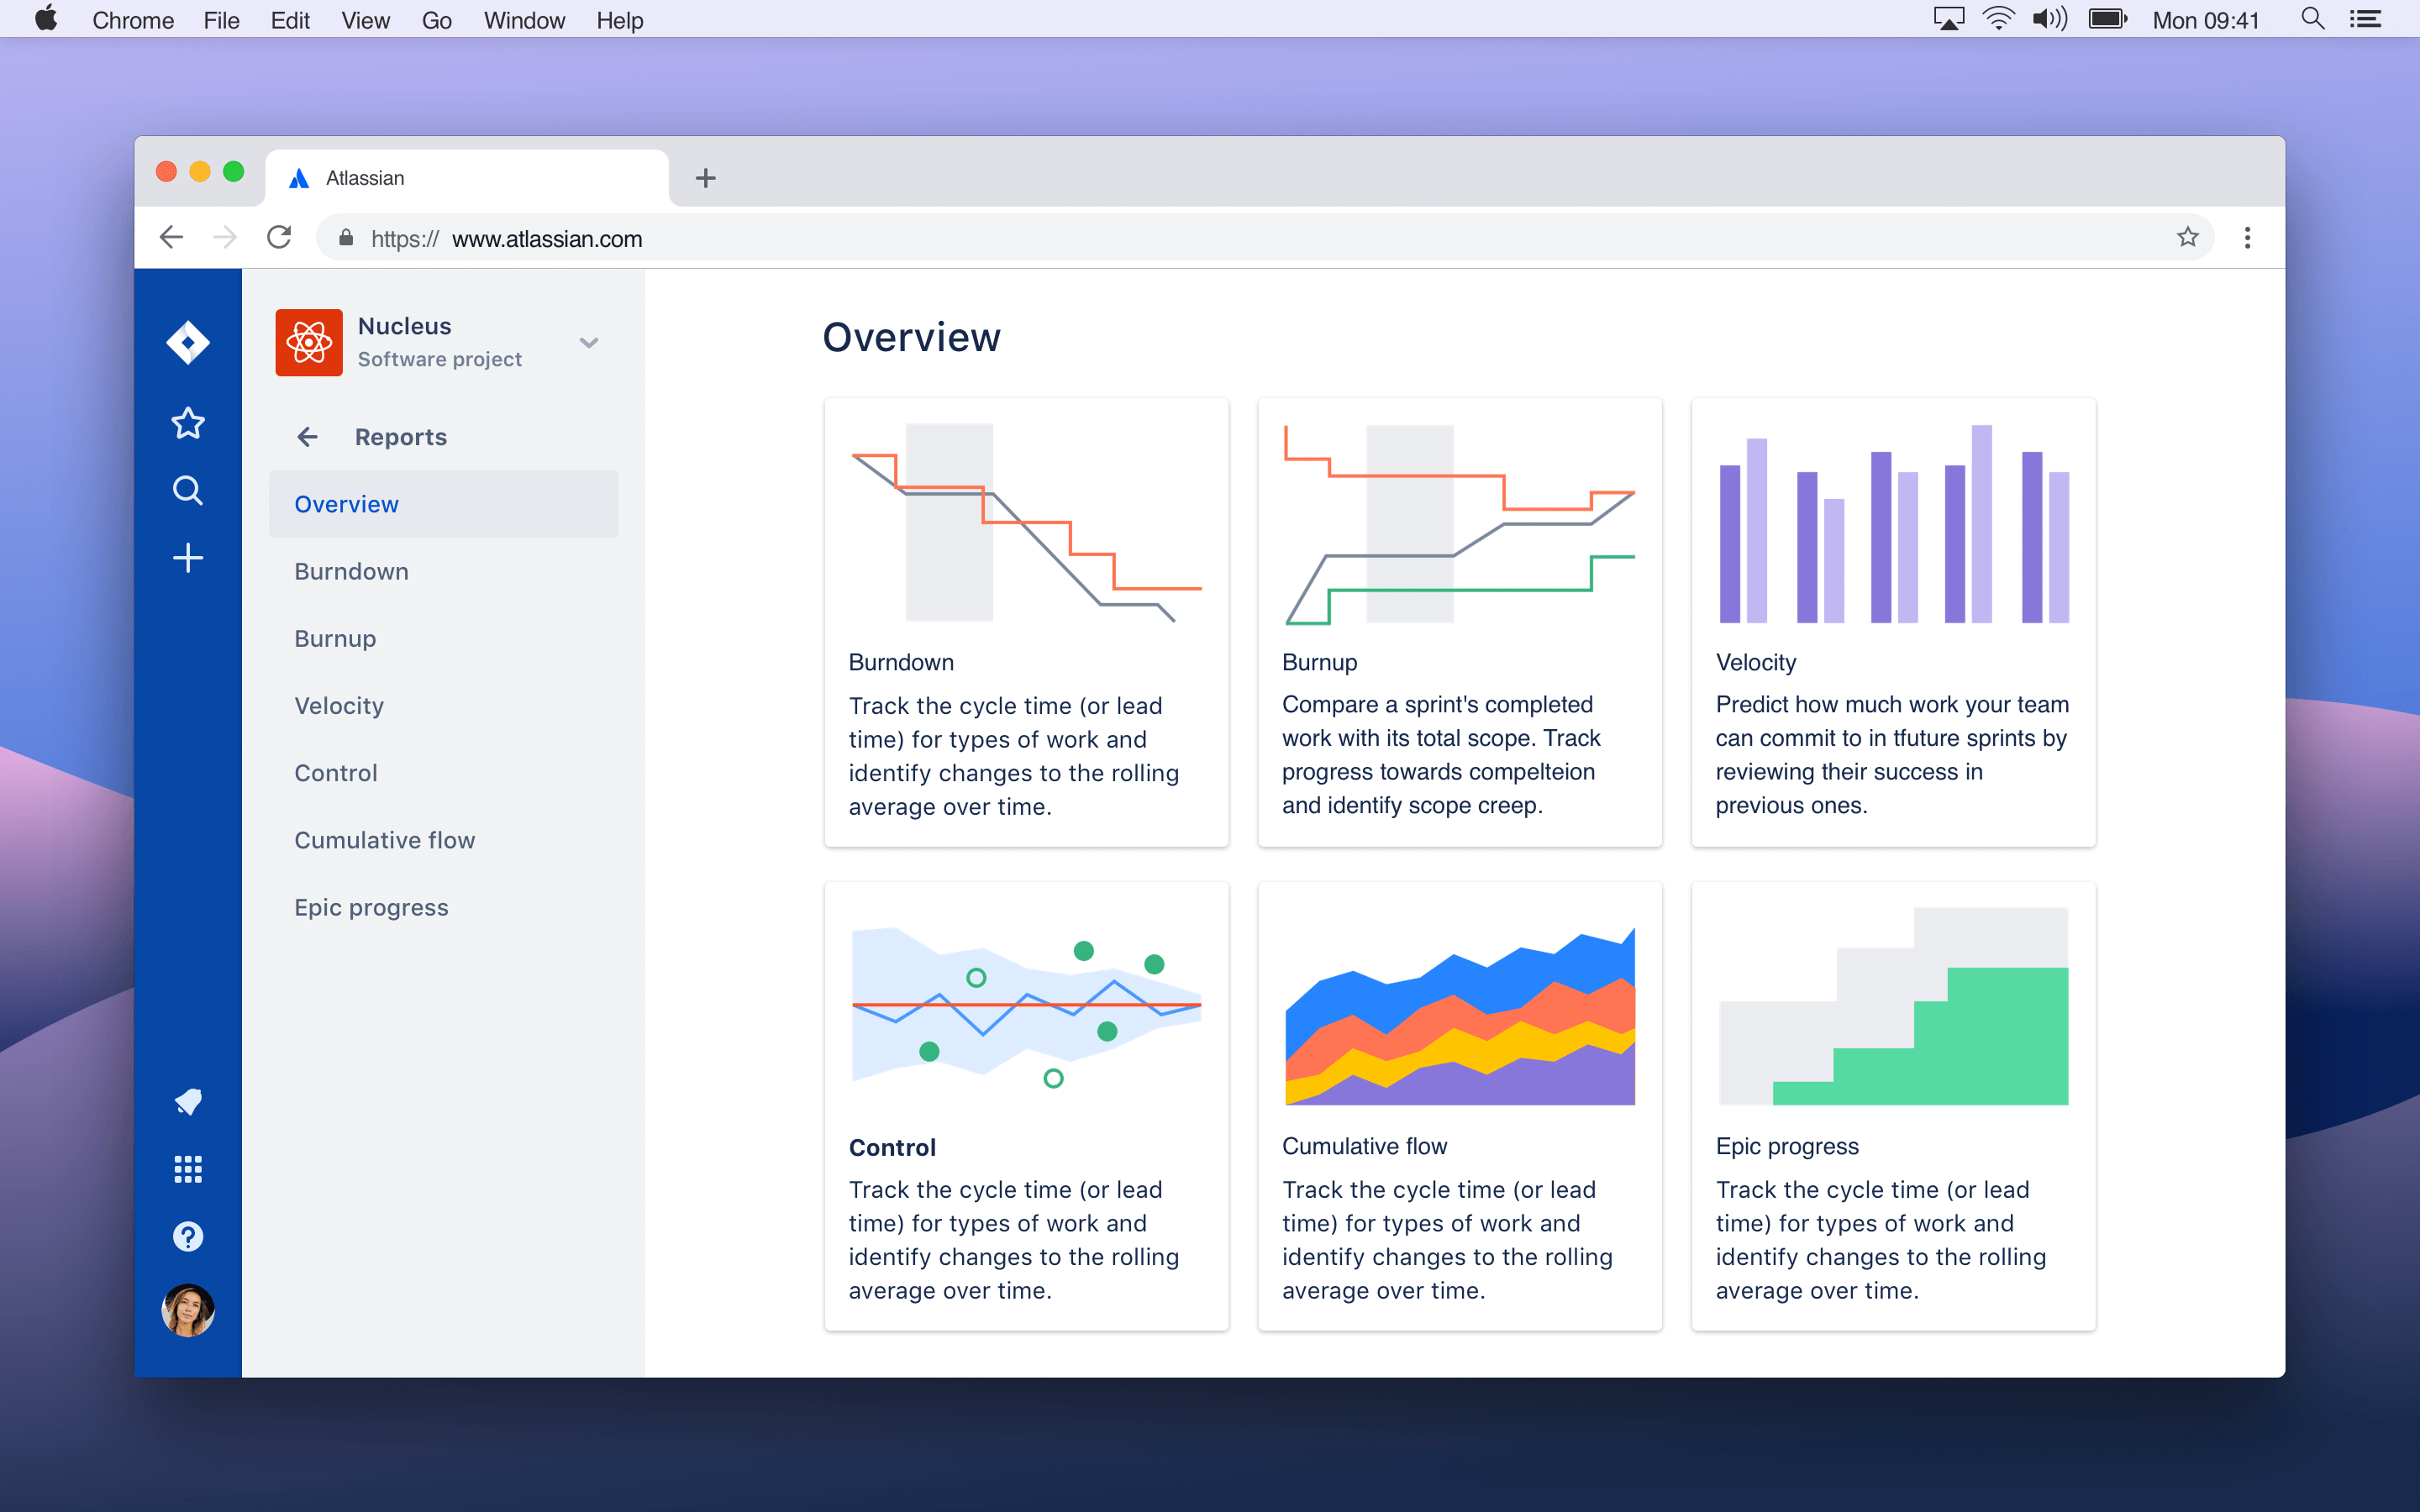Expand the Nucleus project dropdown
Image resolution: width=2420 pixels, height=1512 pixels.
click(589, 341)
